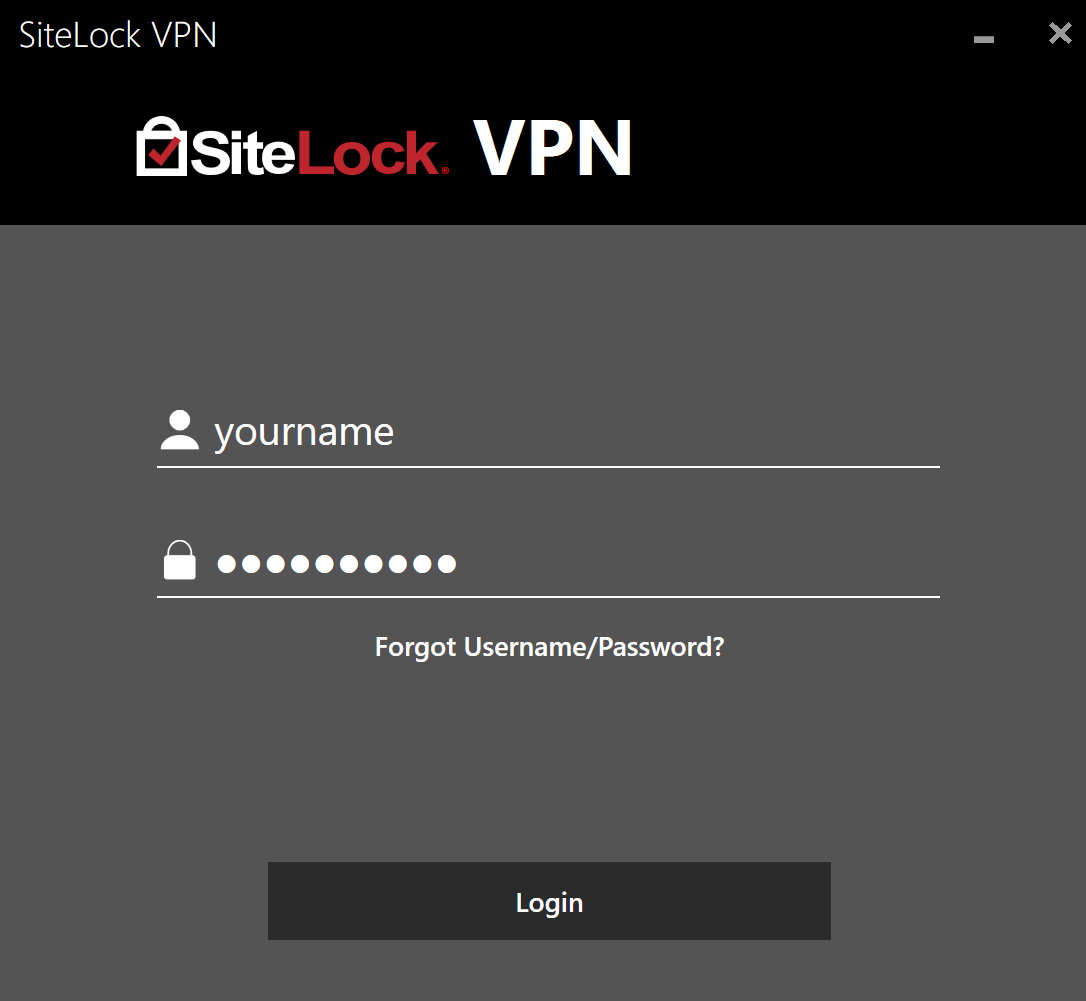Click the SiteLock padlock checkmark logo icon
This screenshot has height=1001, width=1086.
coord(161,146)
